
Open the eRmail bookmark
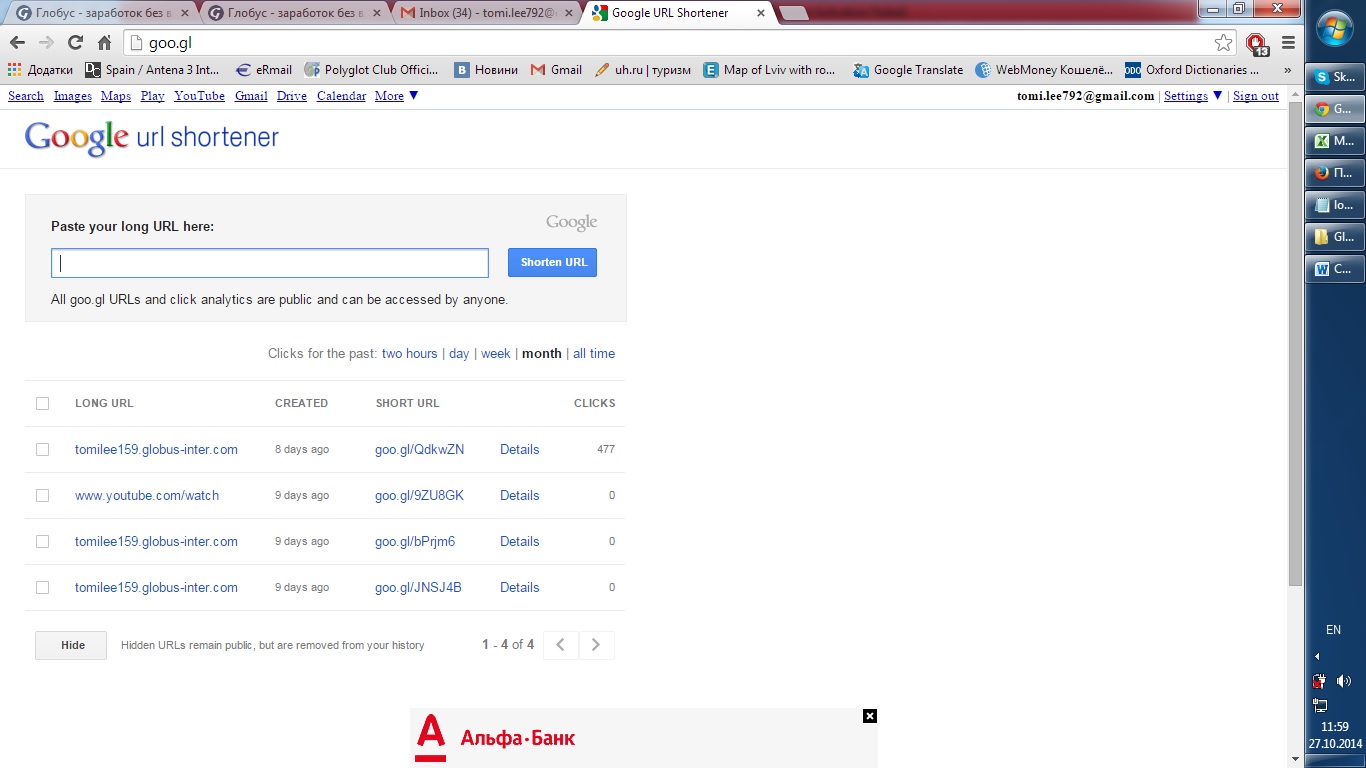coord(264,70)
